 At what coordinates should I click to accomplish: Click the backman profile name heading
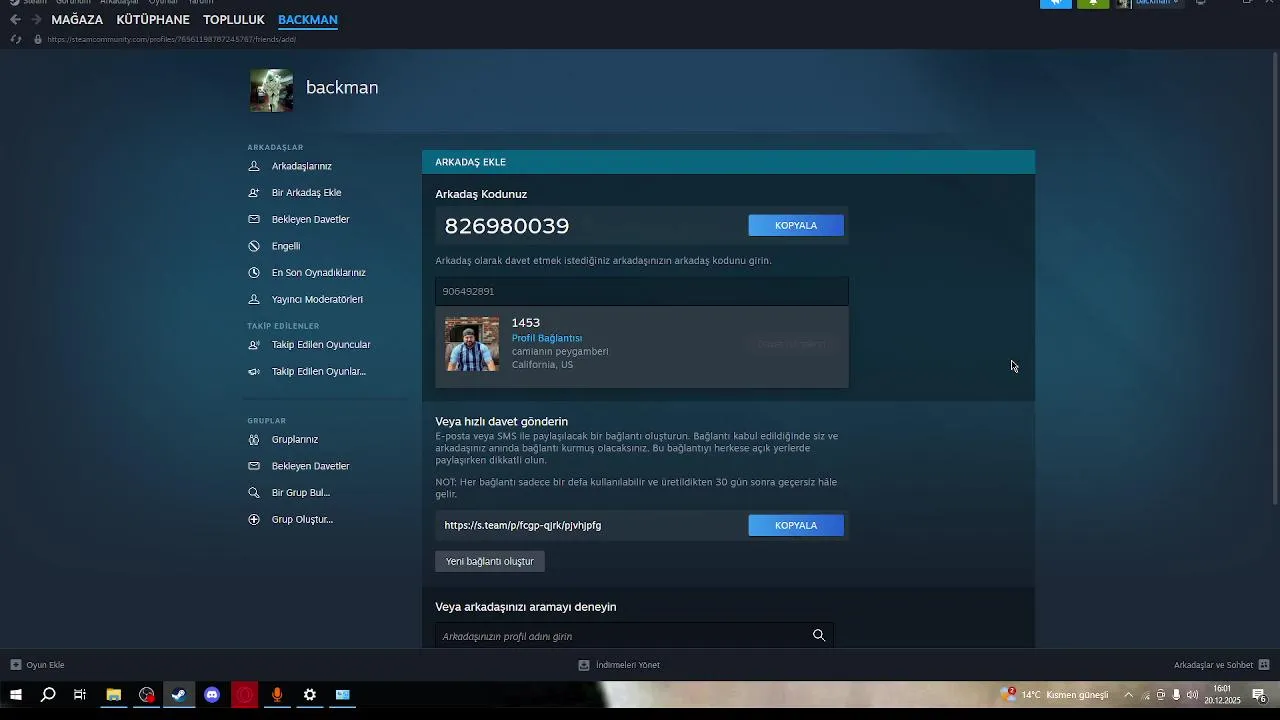342,87
